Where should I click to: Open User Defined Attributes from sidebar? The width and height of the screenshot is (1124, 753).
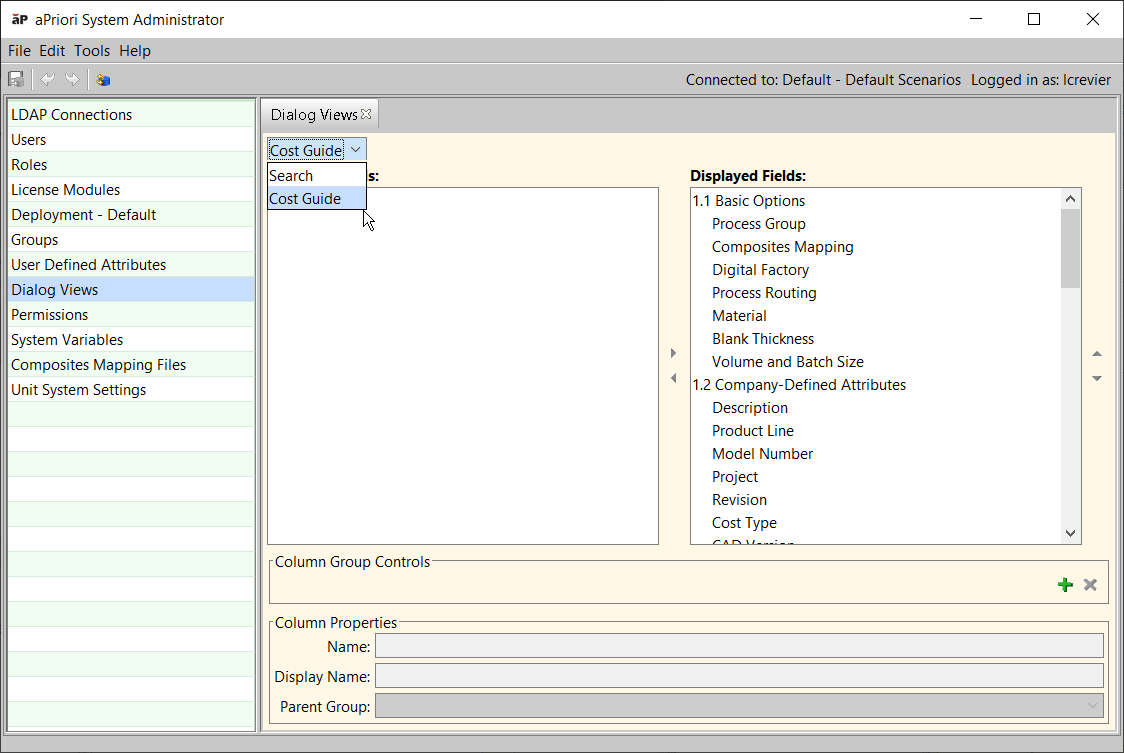coord(89,265)
